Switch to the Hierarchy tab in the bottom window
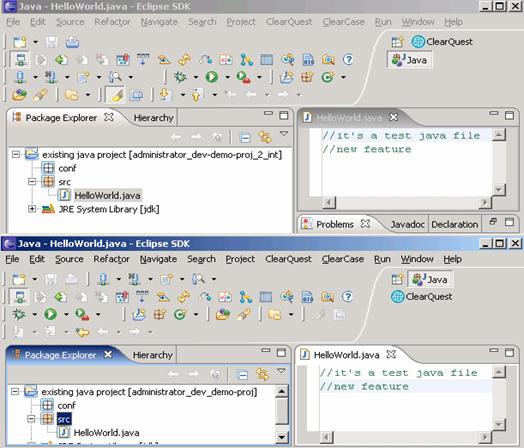 [x=153, y=355]
